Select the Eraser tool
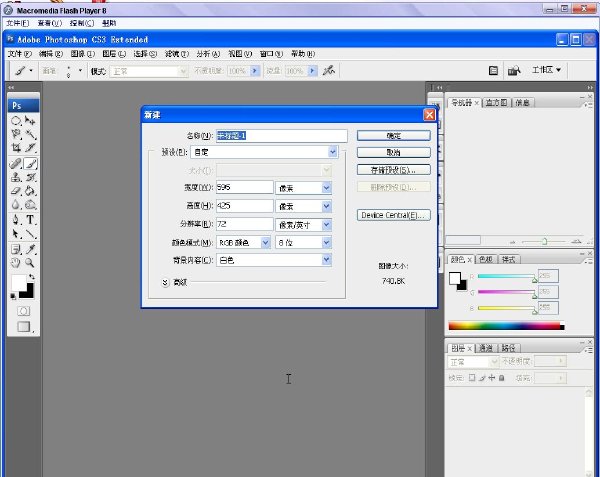This screenshot has width=600, height=477. point(16,190)
